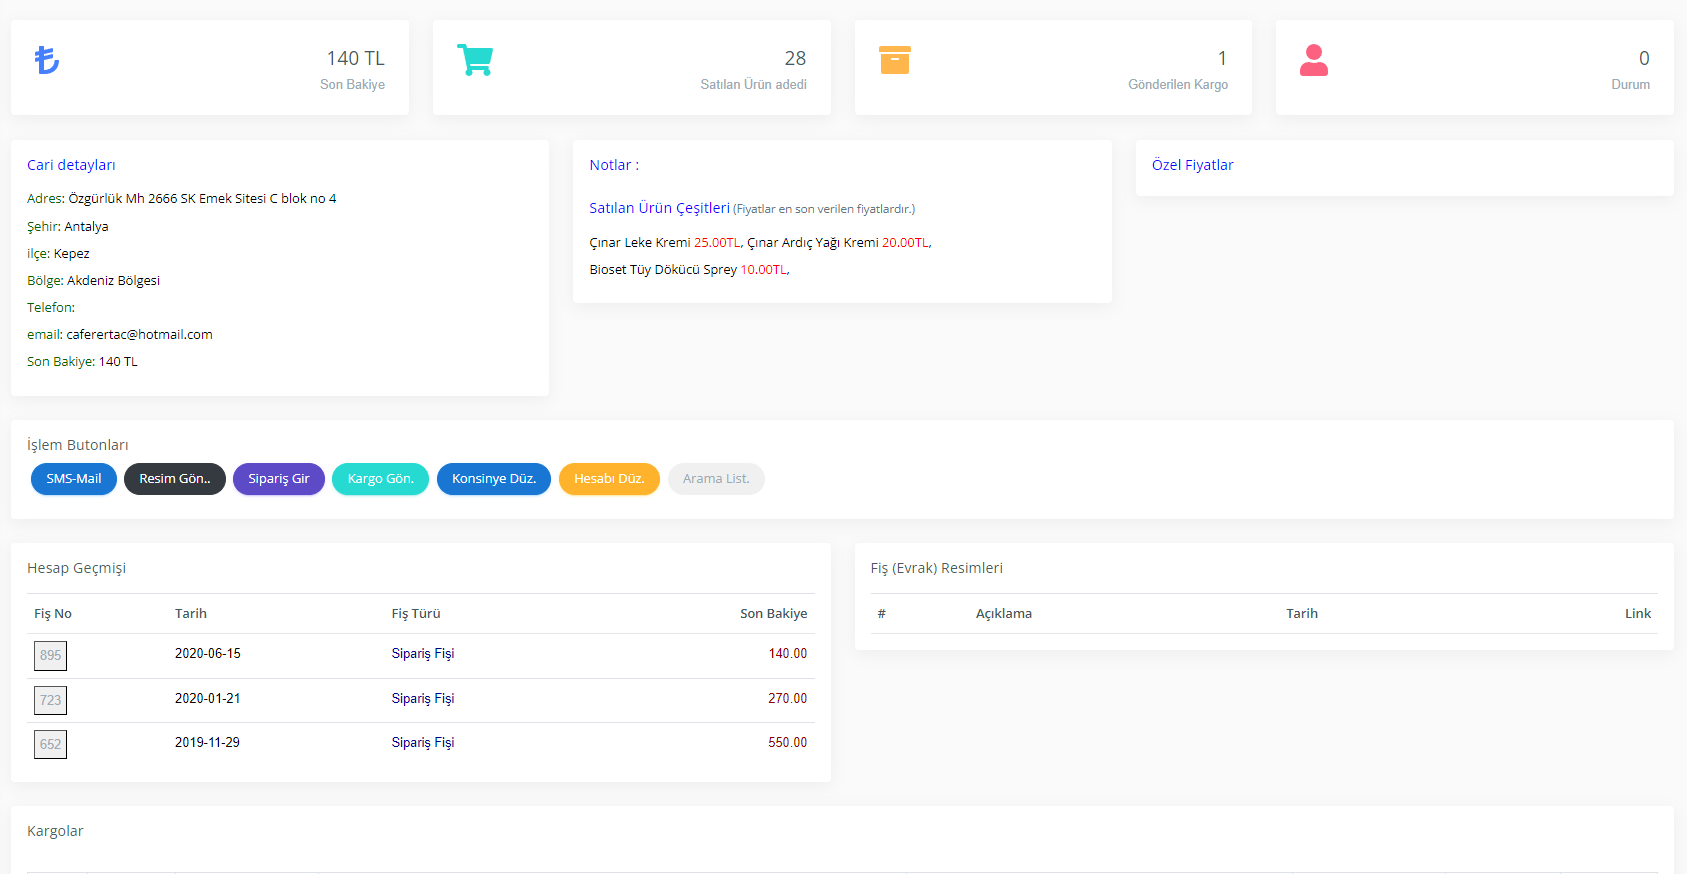Screen dimensions: 1687x874
Task: Open receipt number 895
Action: (x=51, y=656)
